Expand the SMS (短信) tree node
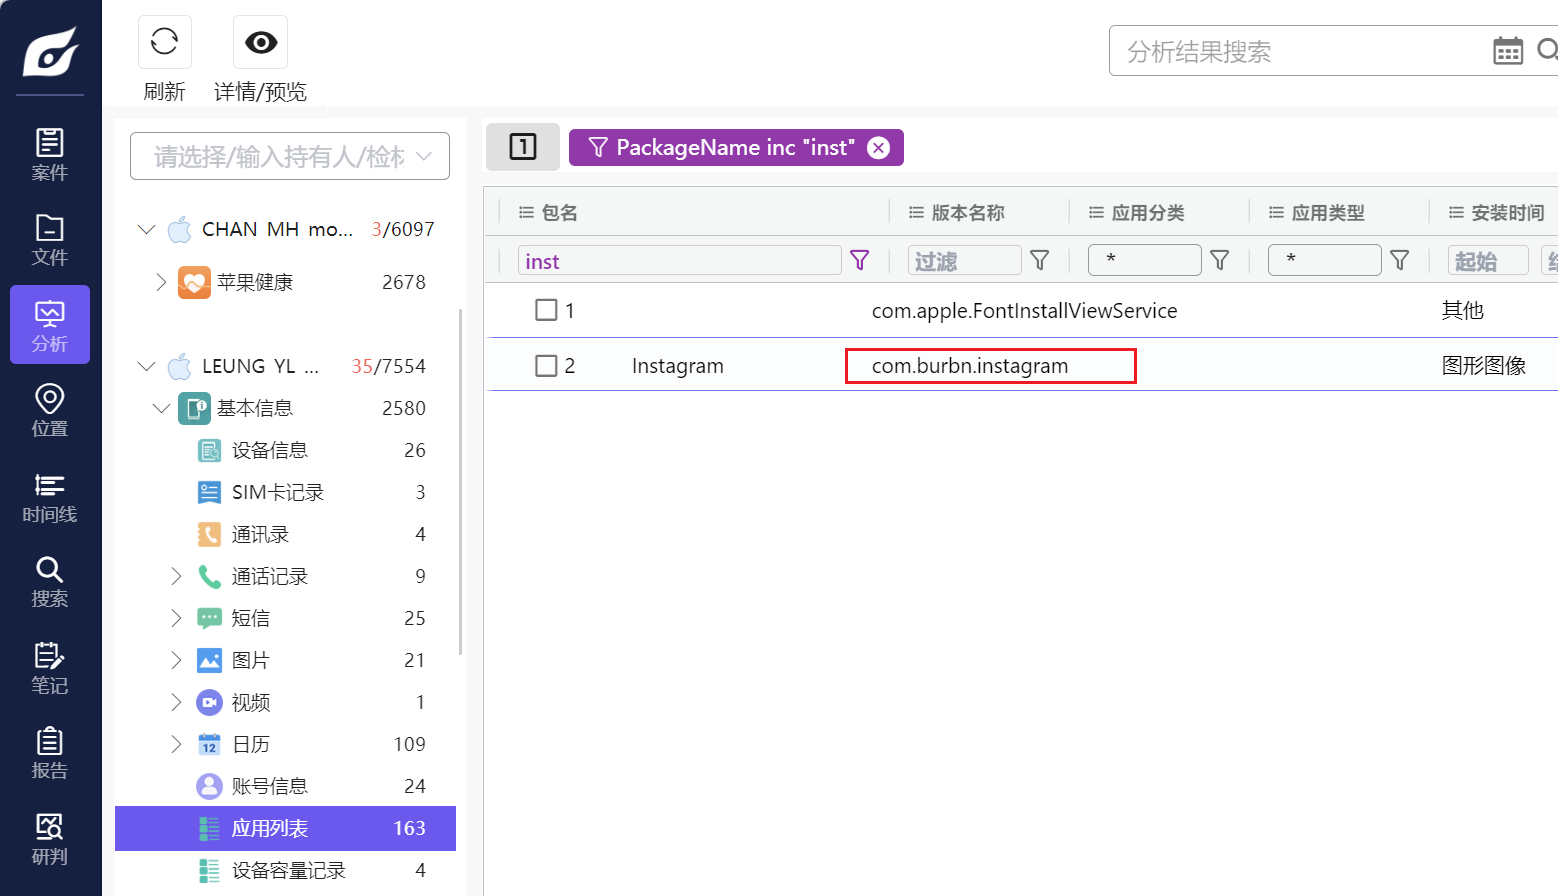This screenshot has height=896, width=1558. click(176, 618)
